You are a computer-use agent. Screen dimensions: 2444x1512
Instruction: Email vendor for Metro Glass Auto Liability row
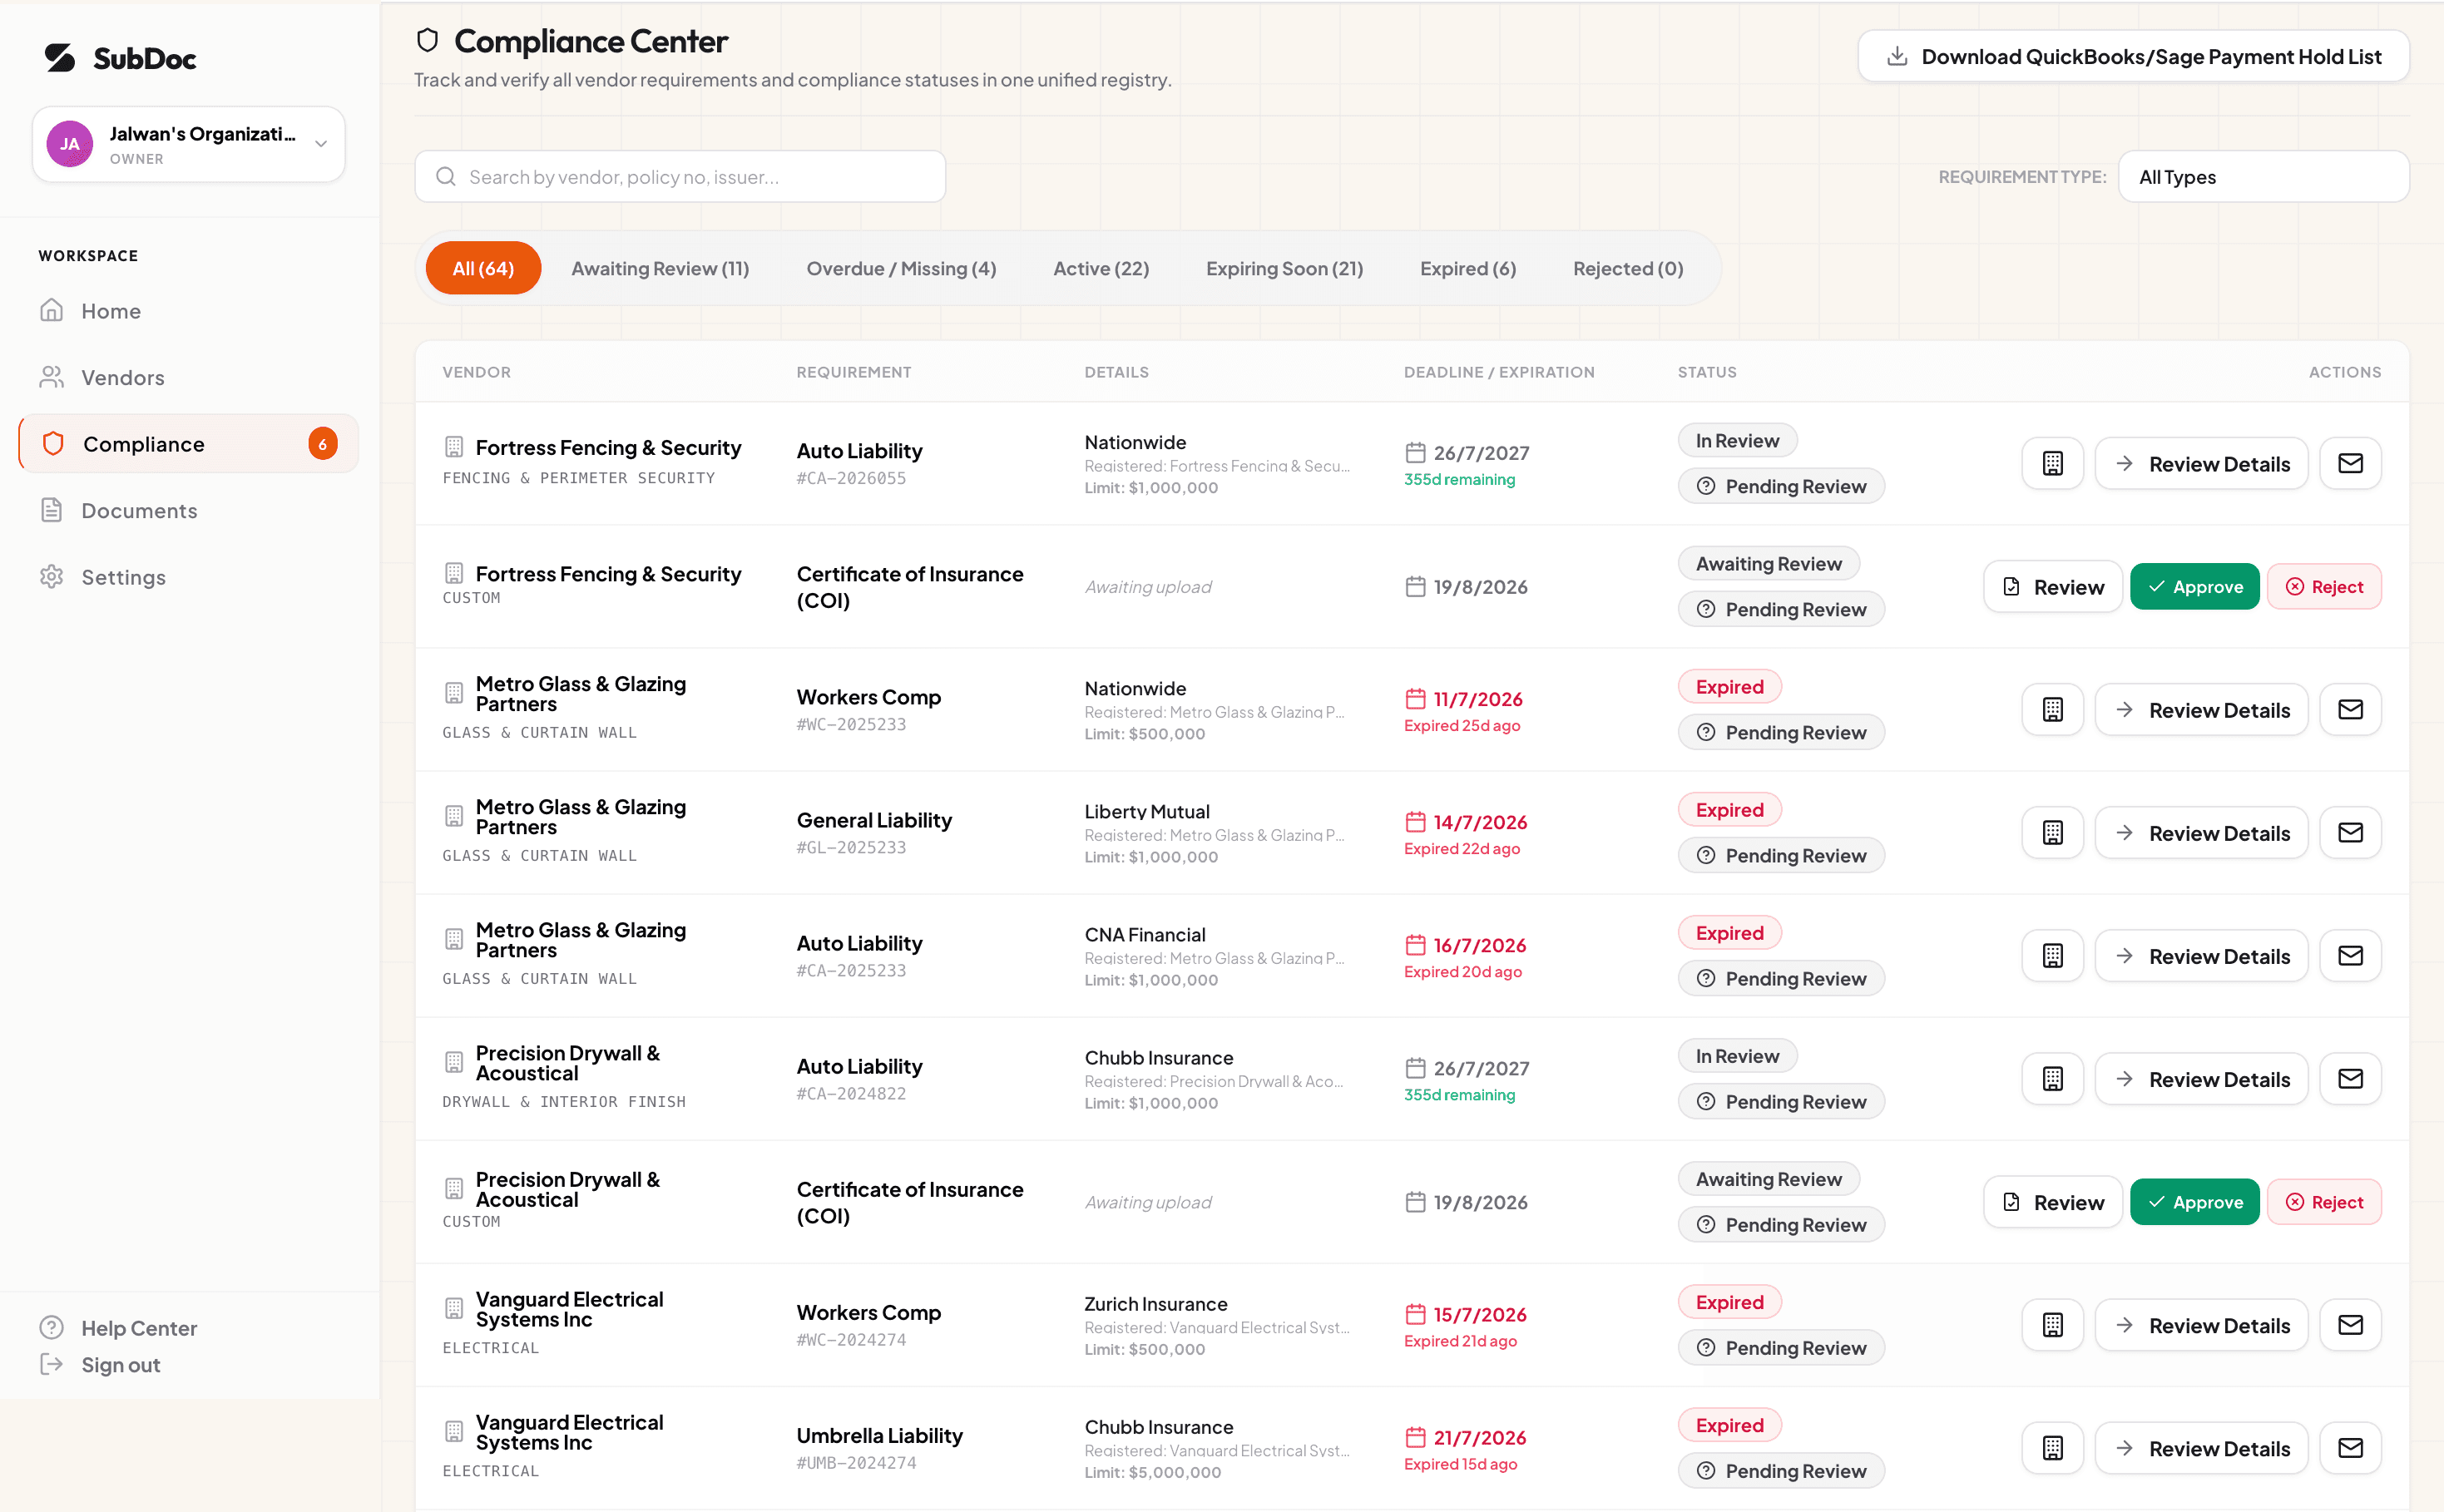tap(2350, 955)
